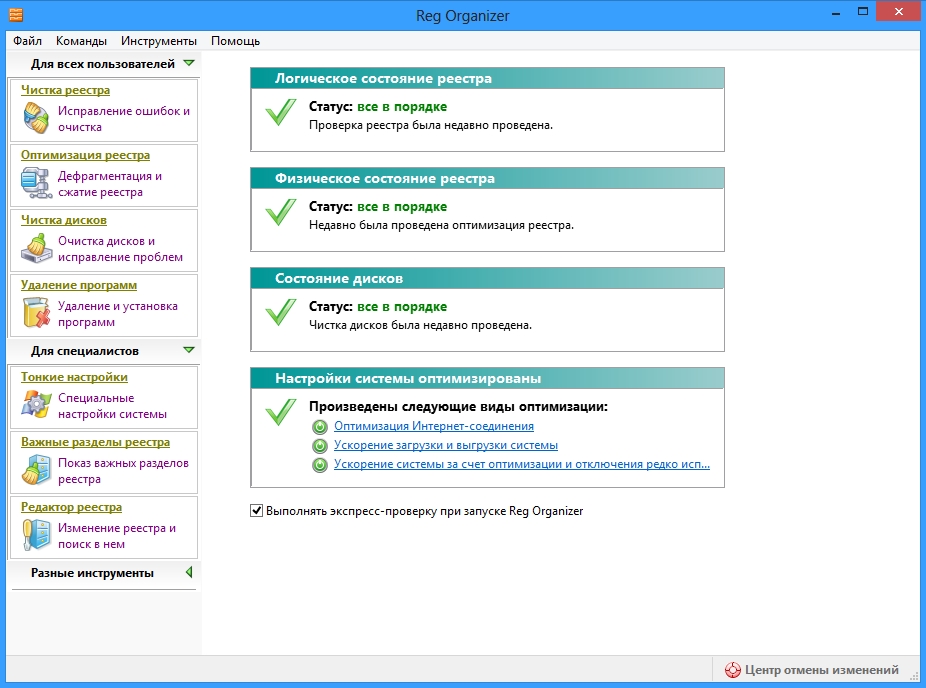
Task: Open Тонкие настройки link
Action: click(x=74, y=377)
